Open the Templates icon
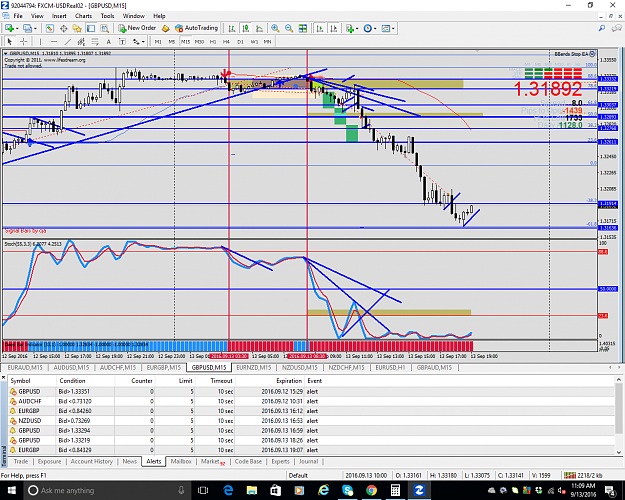The width and height of the screenshot is (625, 500). point(385,28)
